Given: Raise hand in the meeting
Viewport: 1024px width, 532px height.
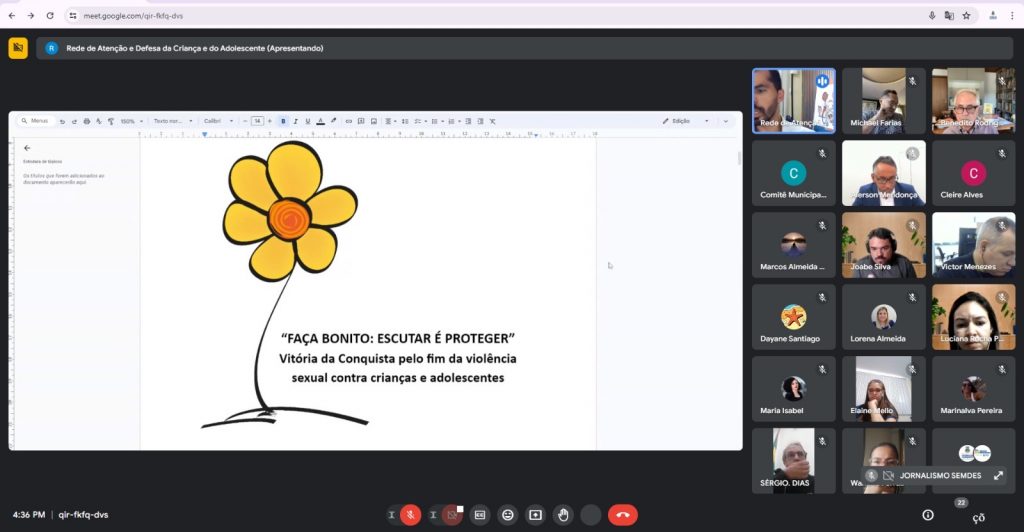Looking at the screenshot, I should [563, 515].
